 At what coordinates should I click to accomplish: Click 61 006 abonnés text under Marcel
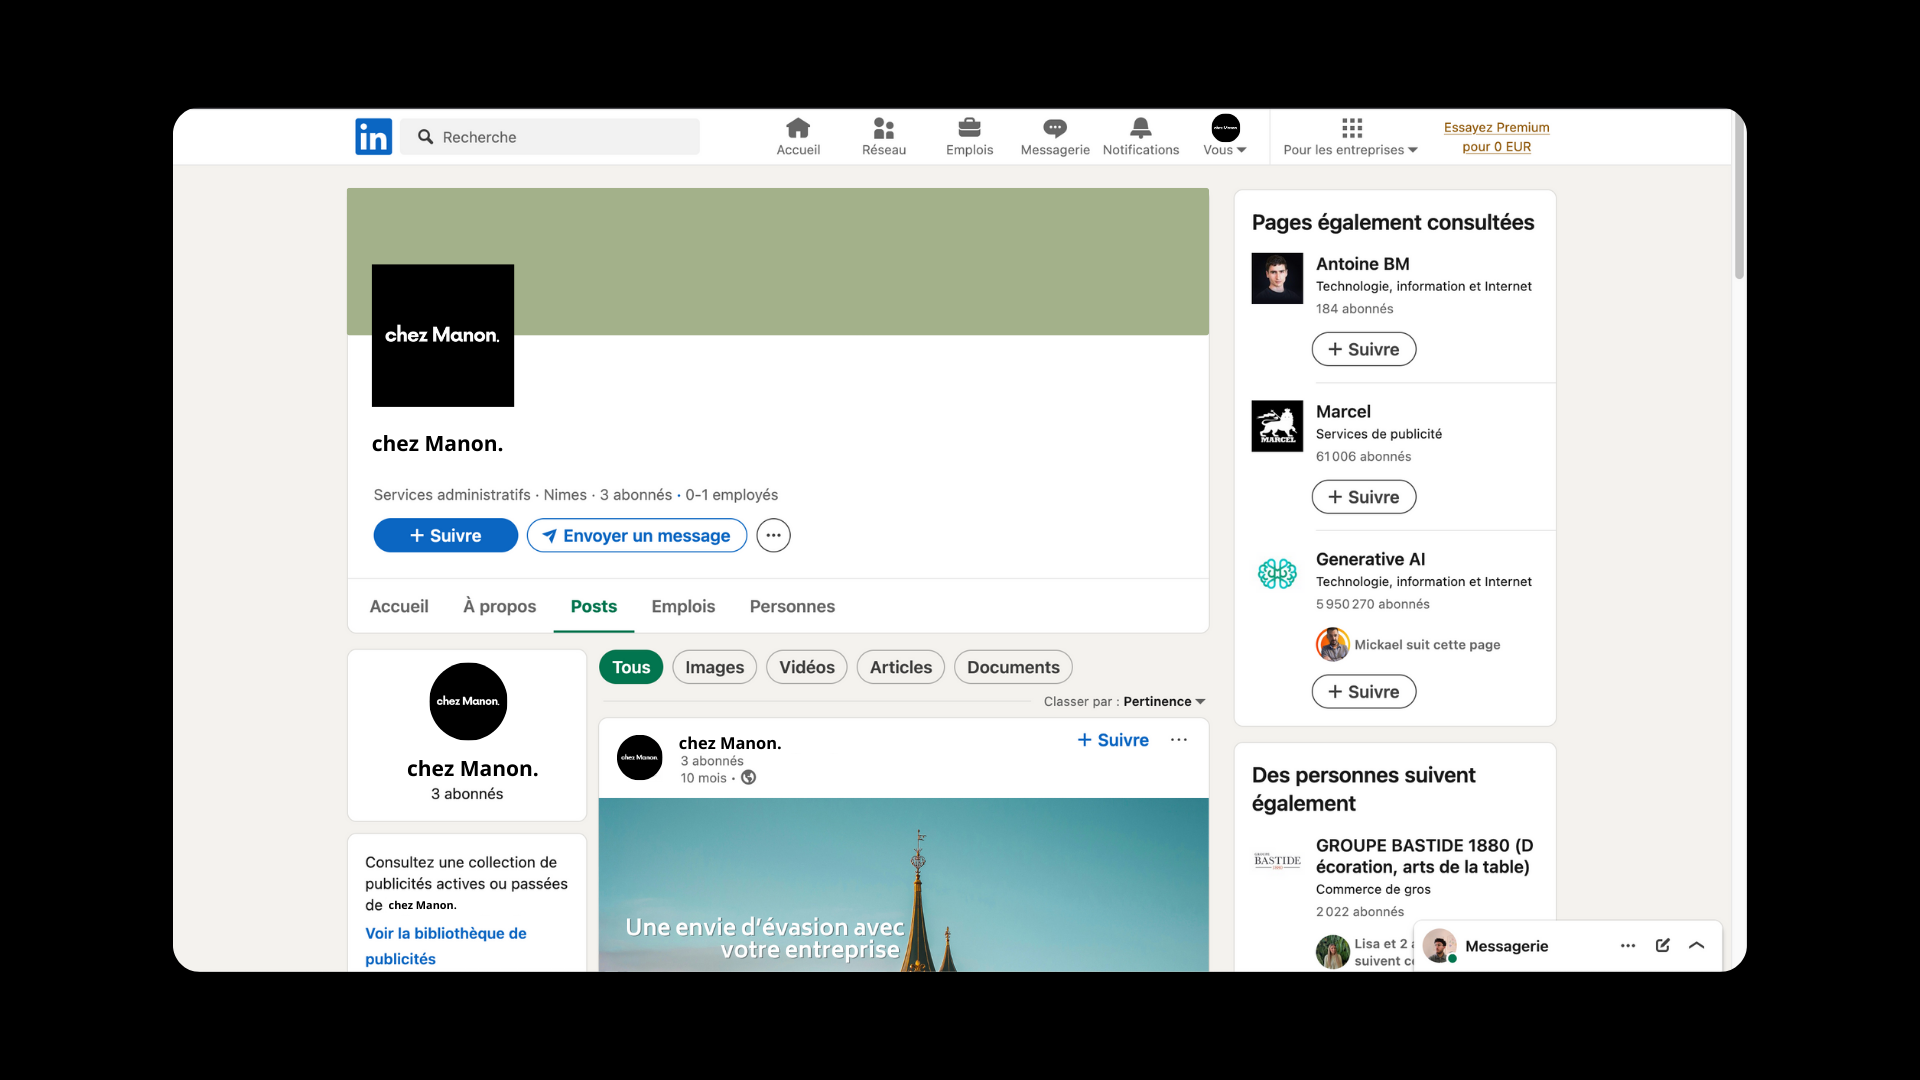(1363, 456)
